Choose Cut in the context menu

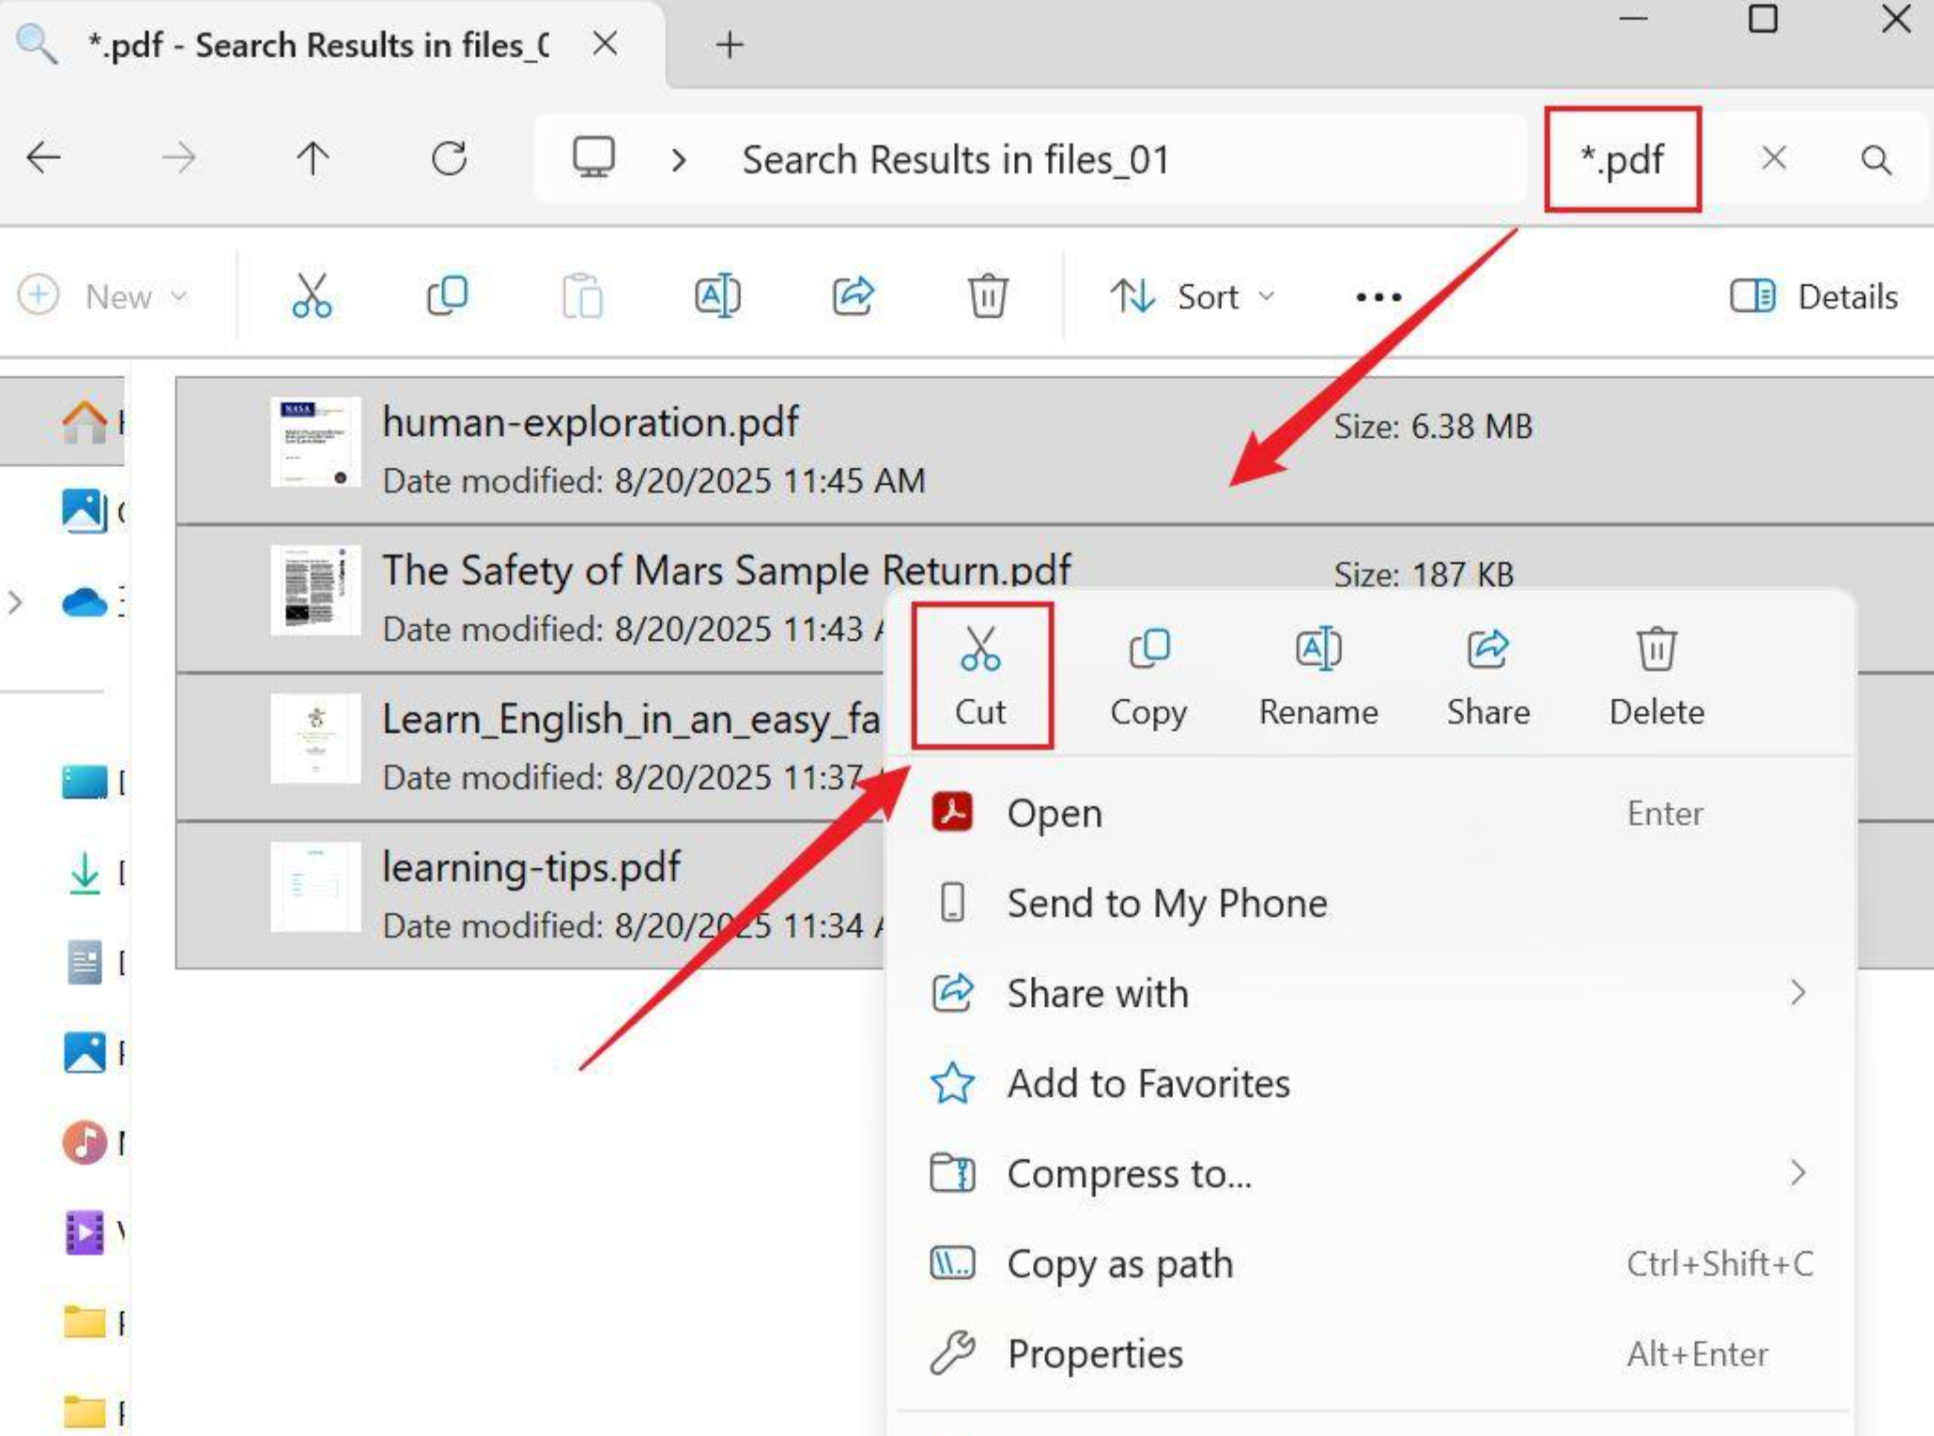point(980,676)
